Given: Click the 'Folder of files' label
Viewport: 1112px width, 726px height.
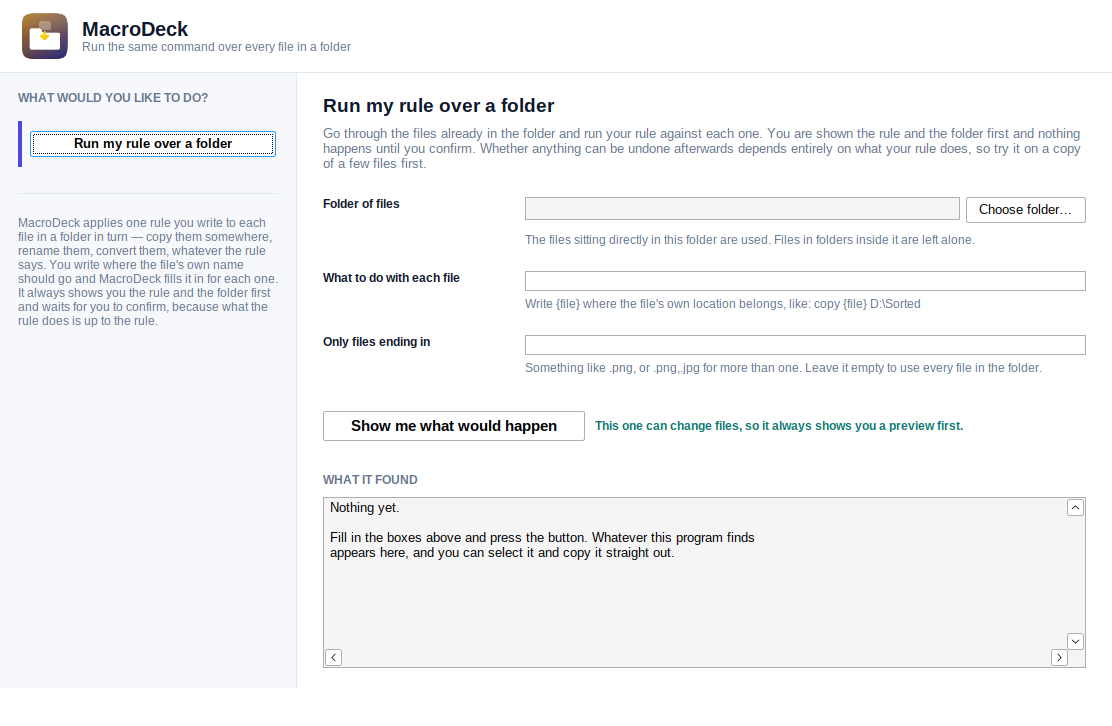Looking at the screenshot, I should tap(361, 204).
